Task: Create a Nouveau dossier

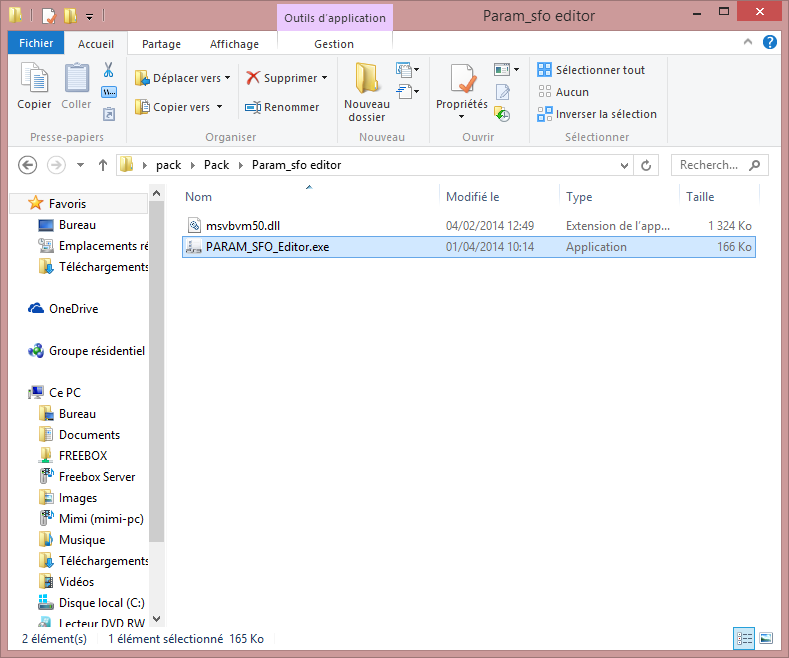Action: [367, 92]
